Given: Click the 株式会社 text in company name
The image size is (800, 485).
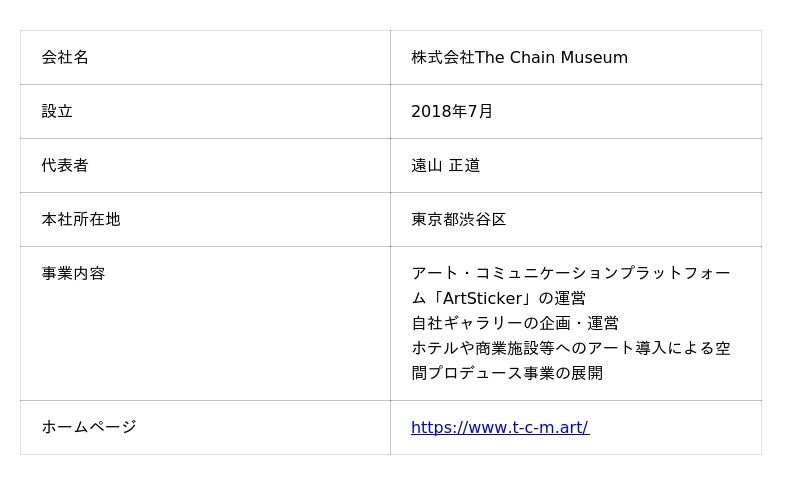Looking at the screenshot, I should point(442,58).
